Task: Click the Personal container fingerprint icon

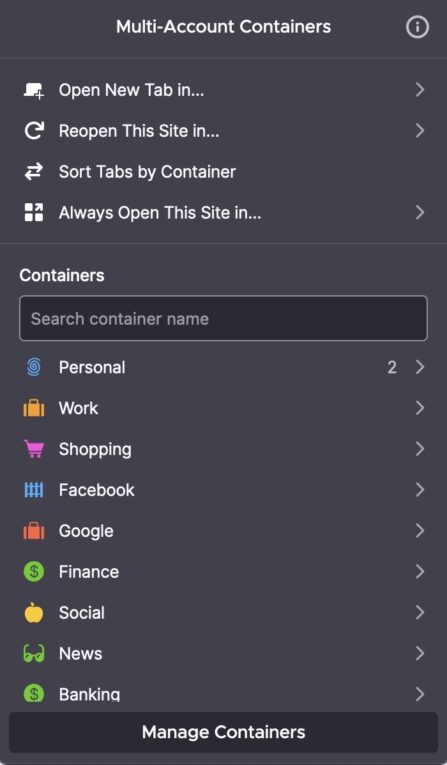Action: pyautogui.click(x=34, y=367)
